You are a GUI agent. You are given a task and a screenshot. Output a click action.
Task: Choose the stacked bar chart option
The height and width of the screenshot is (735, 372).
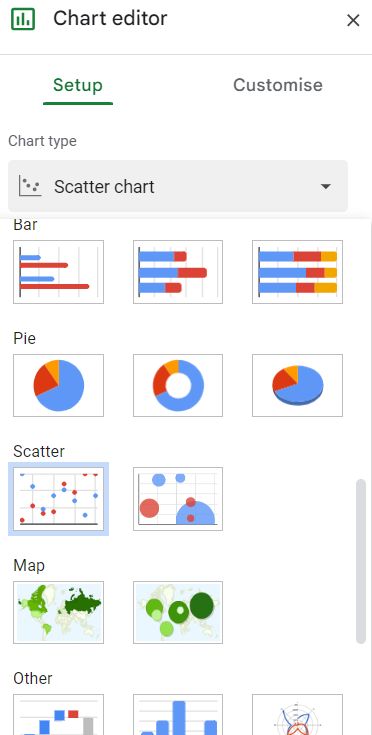[x=178, y=272]
